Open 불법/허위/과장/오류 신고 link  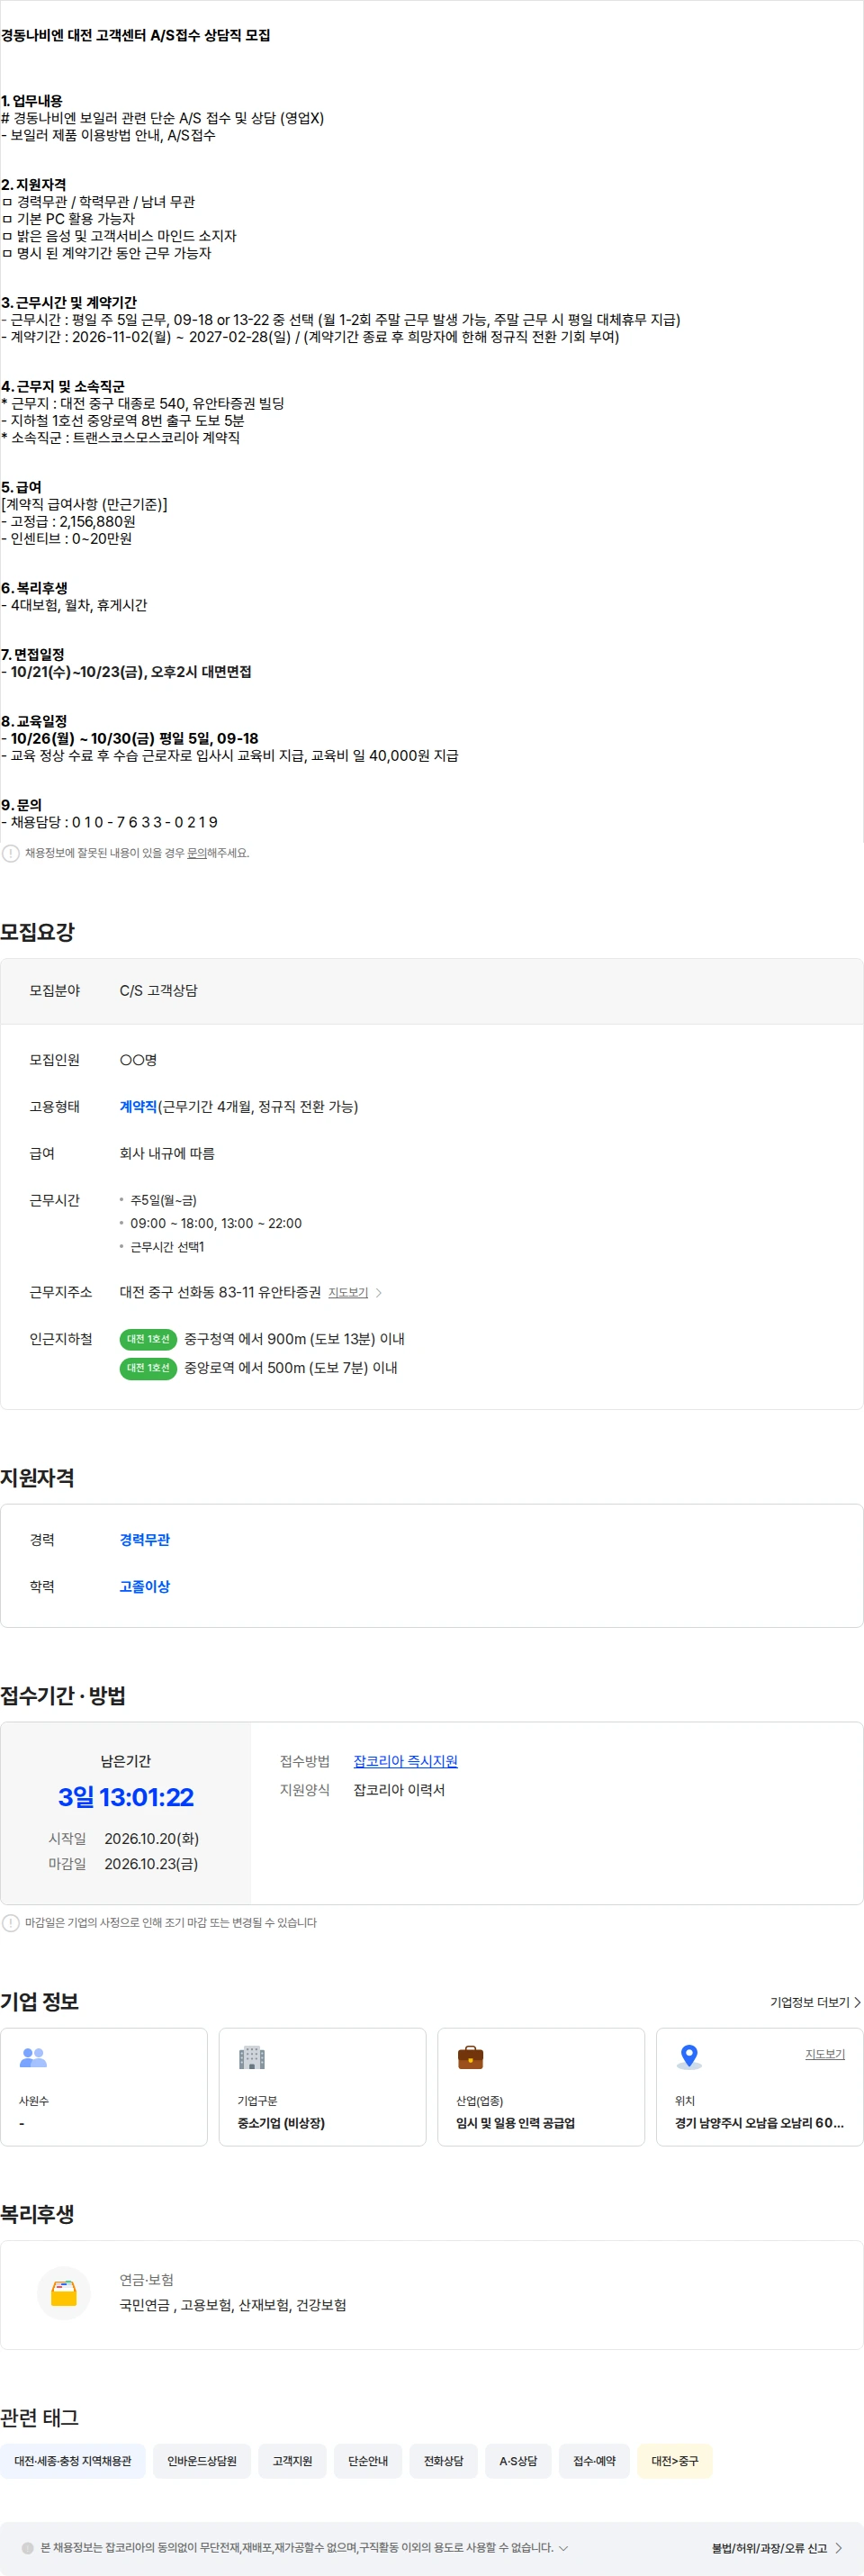pyautogui.click(x=776, y=2548)
